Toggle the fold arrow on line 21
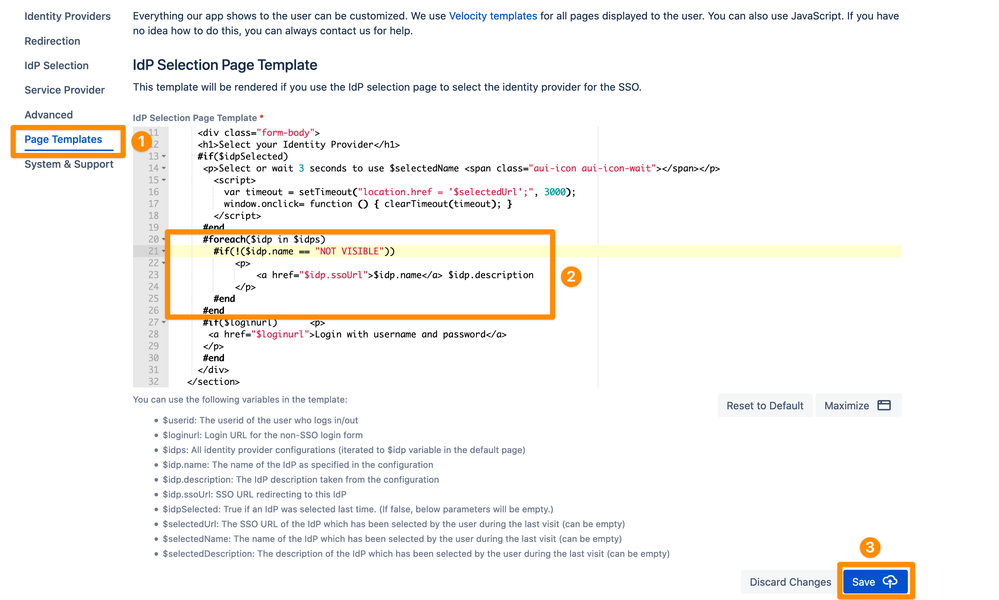The width and height of the screenshot is (999, 600). pos(164,252)
